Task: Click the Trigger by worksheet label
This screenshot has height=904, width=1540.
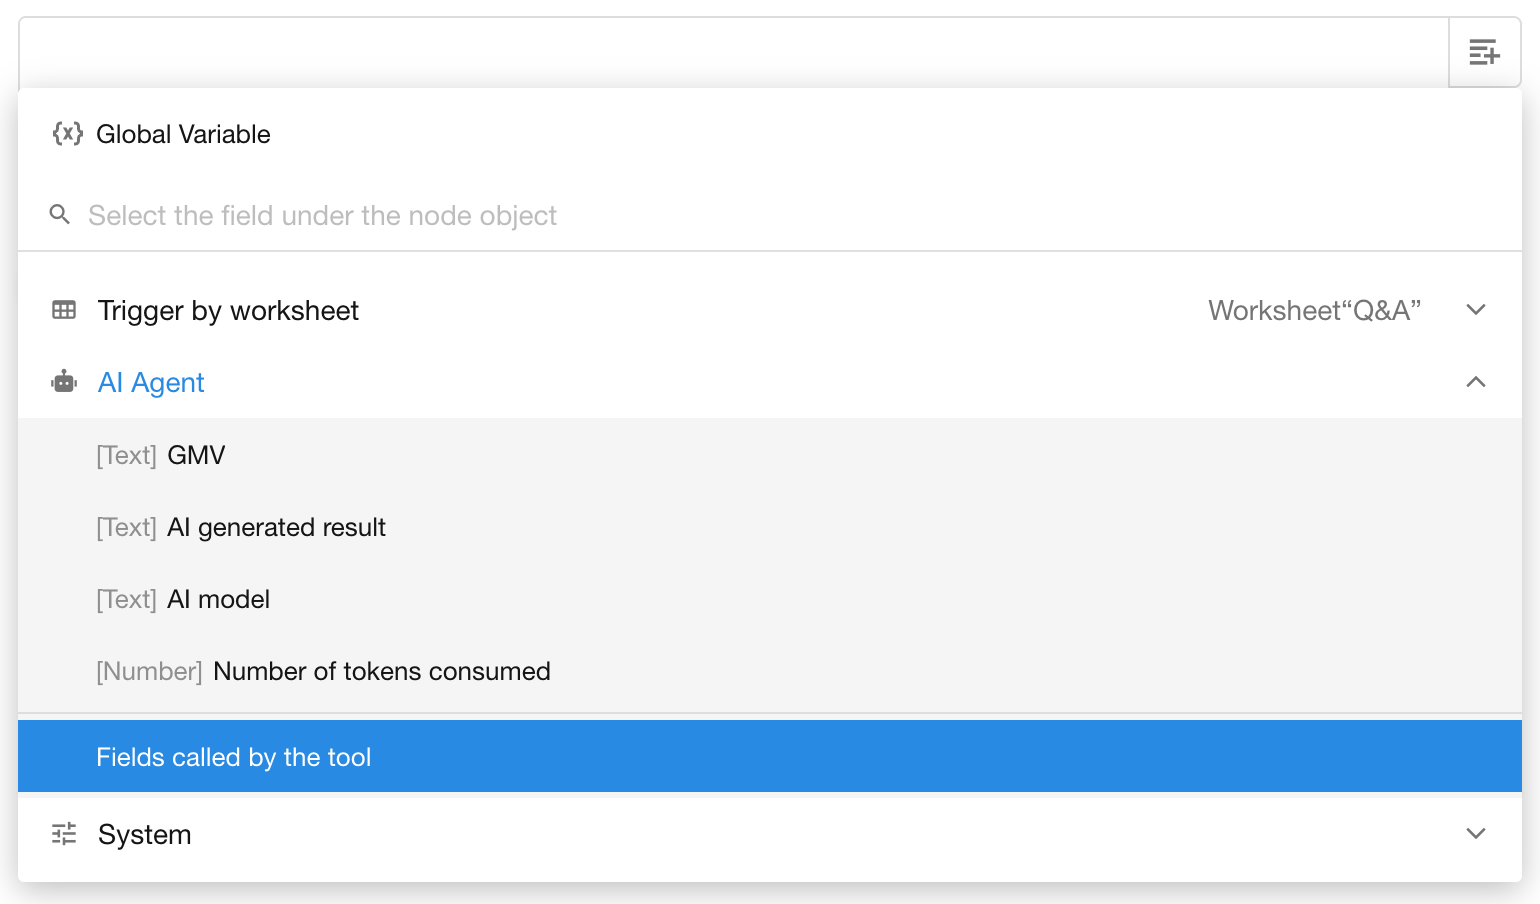Action: click(x=228, y=311)
